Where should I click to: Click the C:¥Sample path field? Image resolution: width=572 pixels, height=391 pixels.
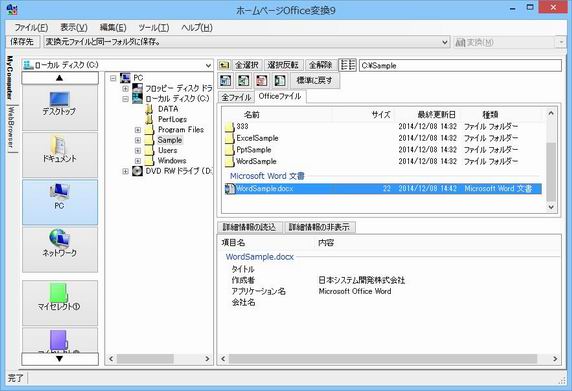coord(460,66)
